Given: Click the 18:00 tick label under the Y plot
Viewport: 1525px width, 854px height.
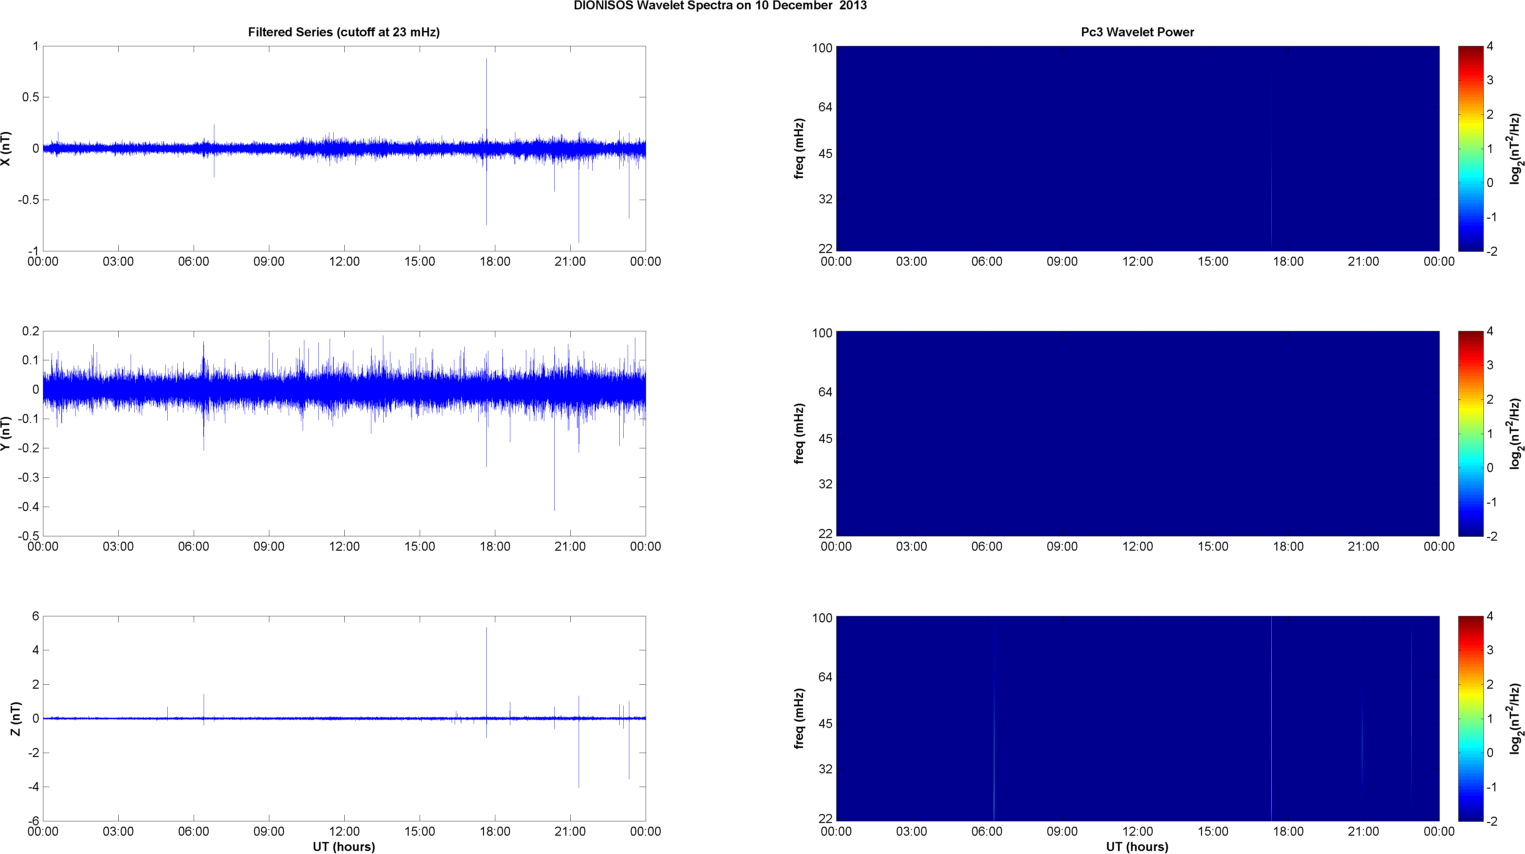Looking at the screenshot, I should tap(495, 547).
